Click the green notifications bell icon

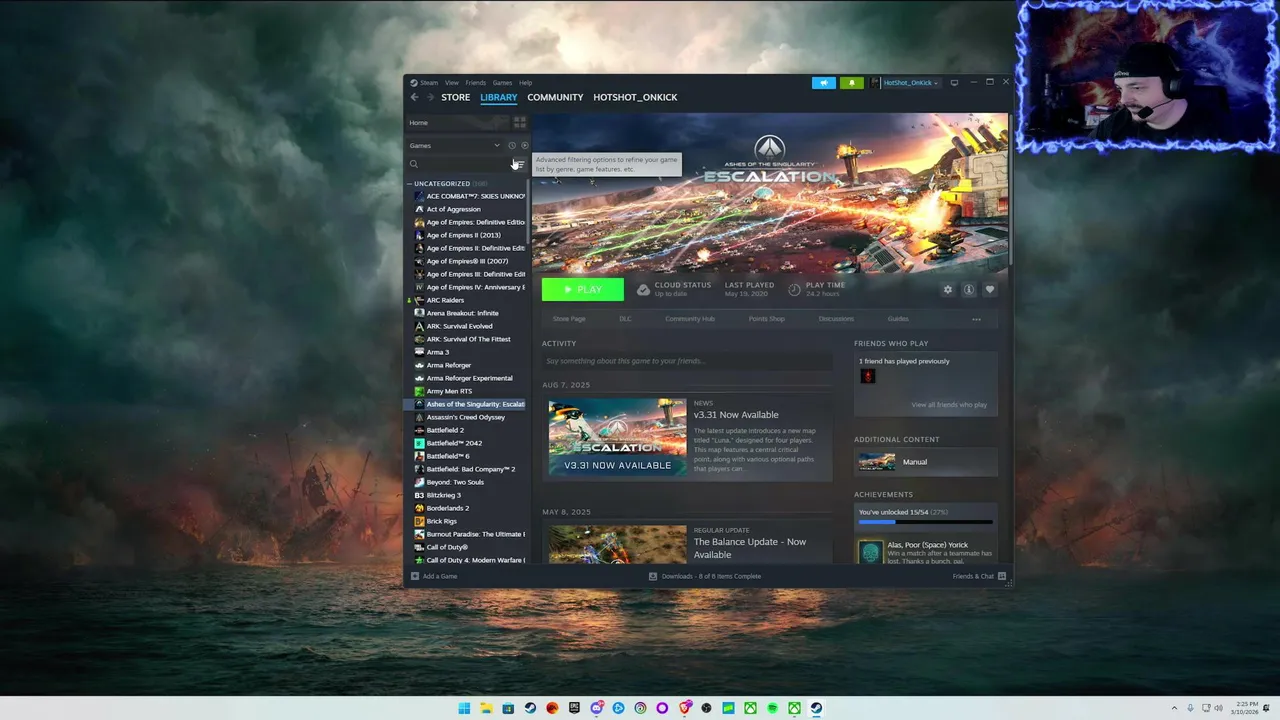[x=852, y=83]
